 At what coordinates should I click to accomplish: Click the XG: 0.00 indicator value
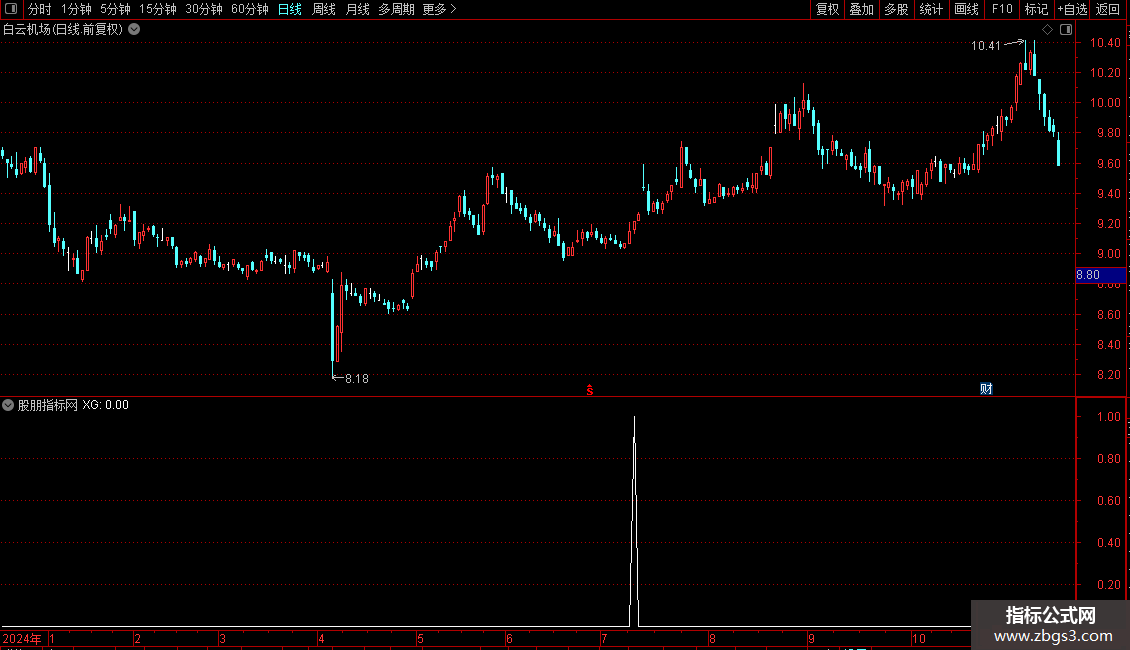click(x=105, y=405)
